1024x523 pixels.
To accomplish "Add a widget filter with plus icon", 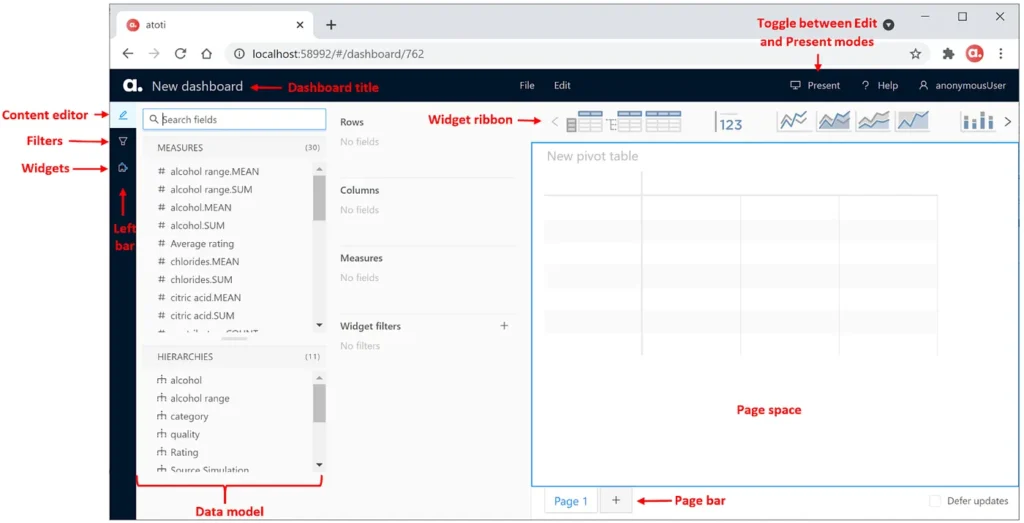I will tap(504, 326).
